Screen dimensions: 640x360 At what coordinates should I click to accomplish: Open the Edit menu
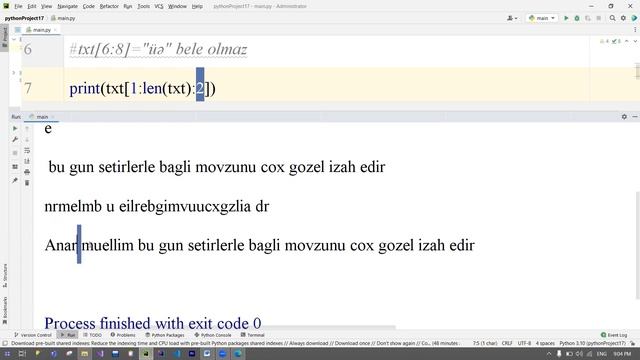tap(32, 6)
